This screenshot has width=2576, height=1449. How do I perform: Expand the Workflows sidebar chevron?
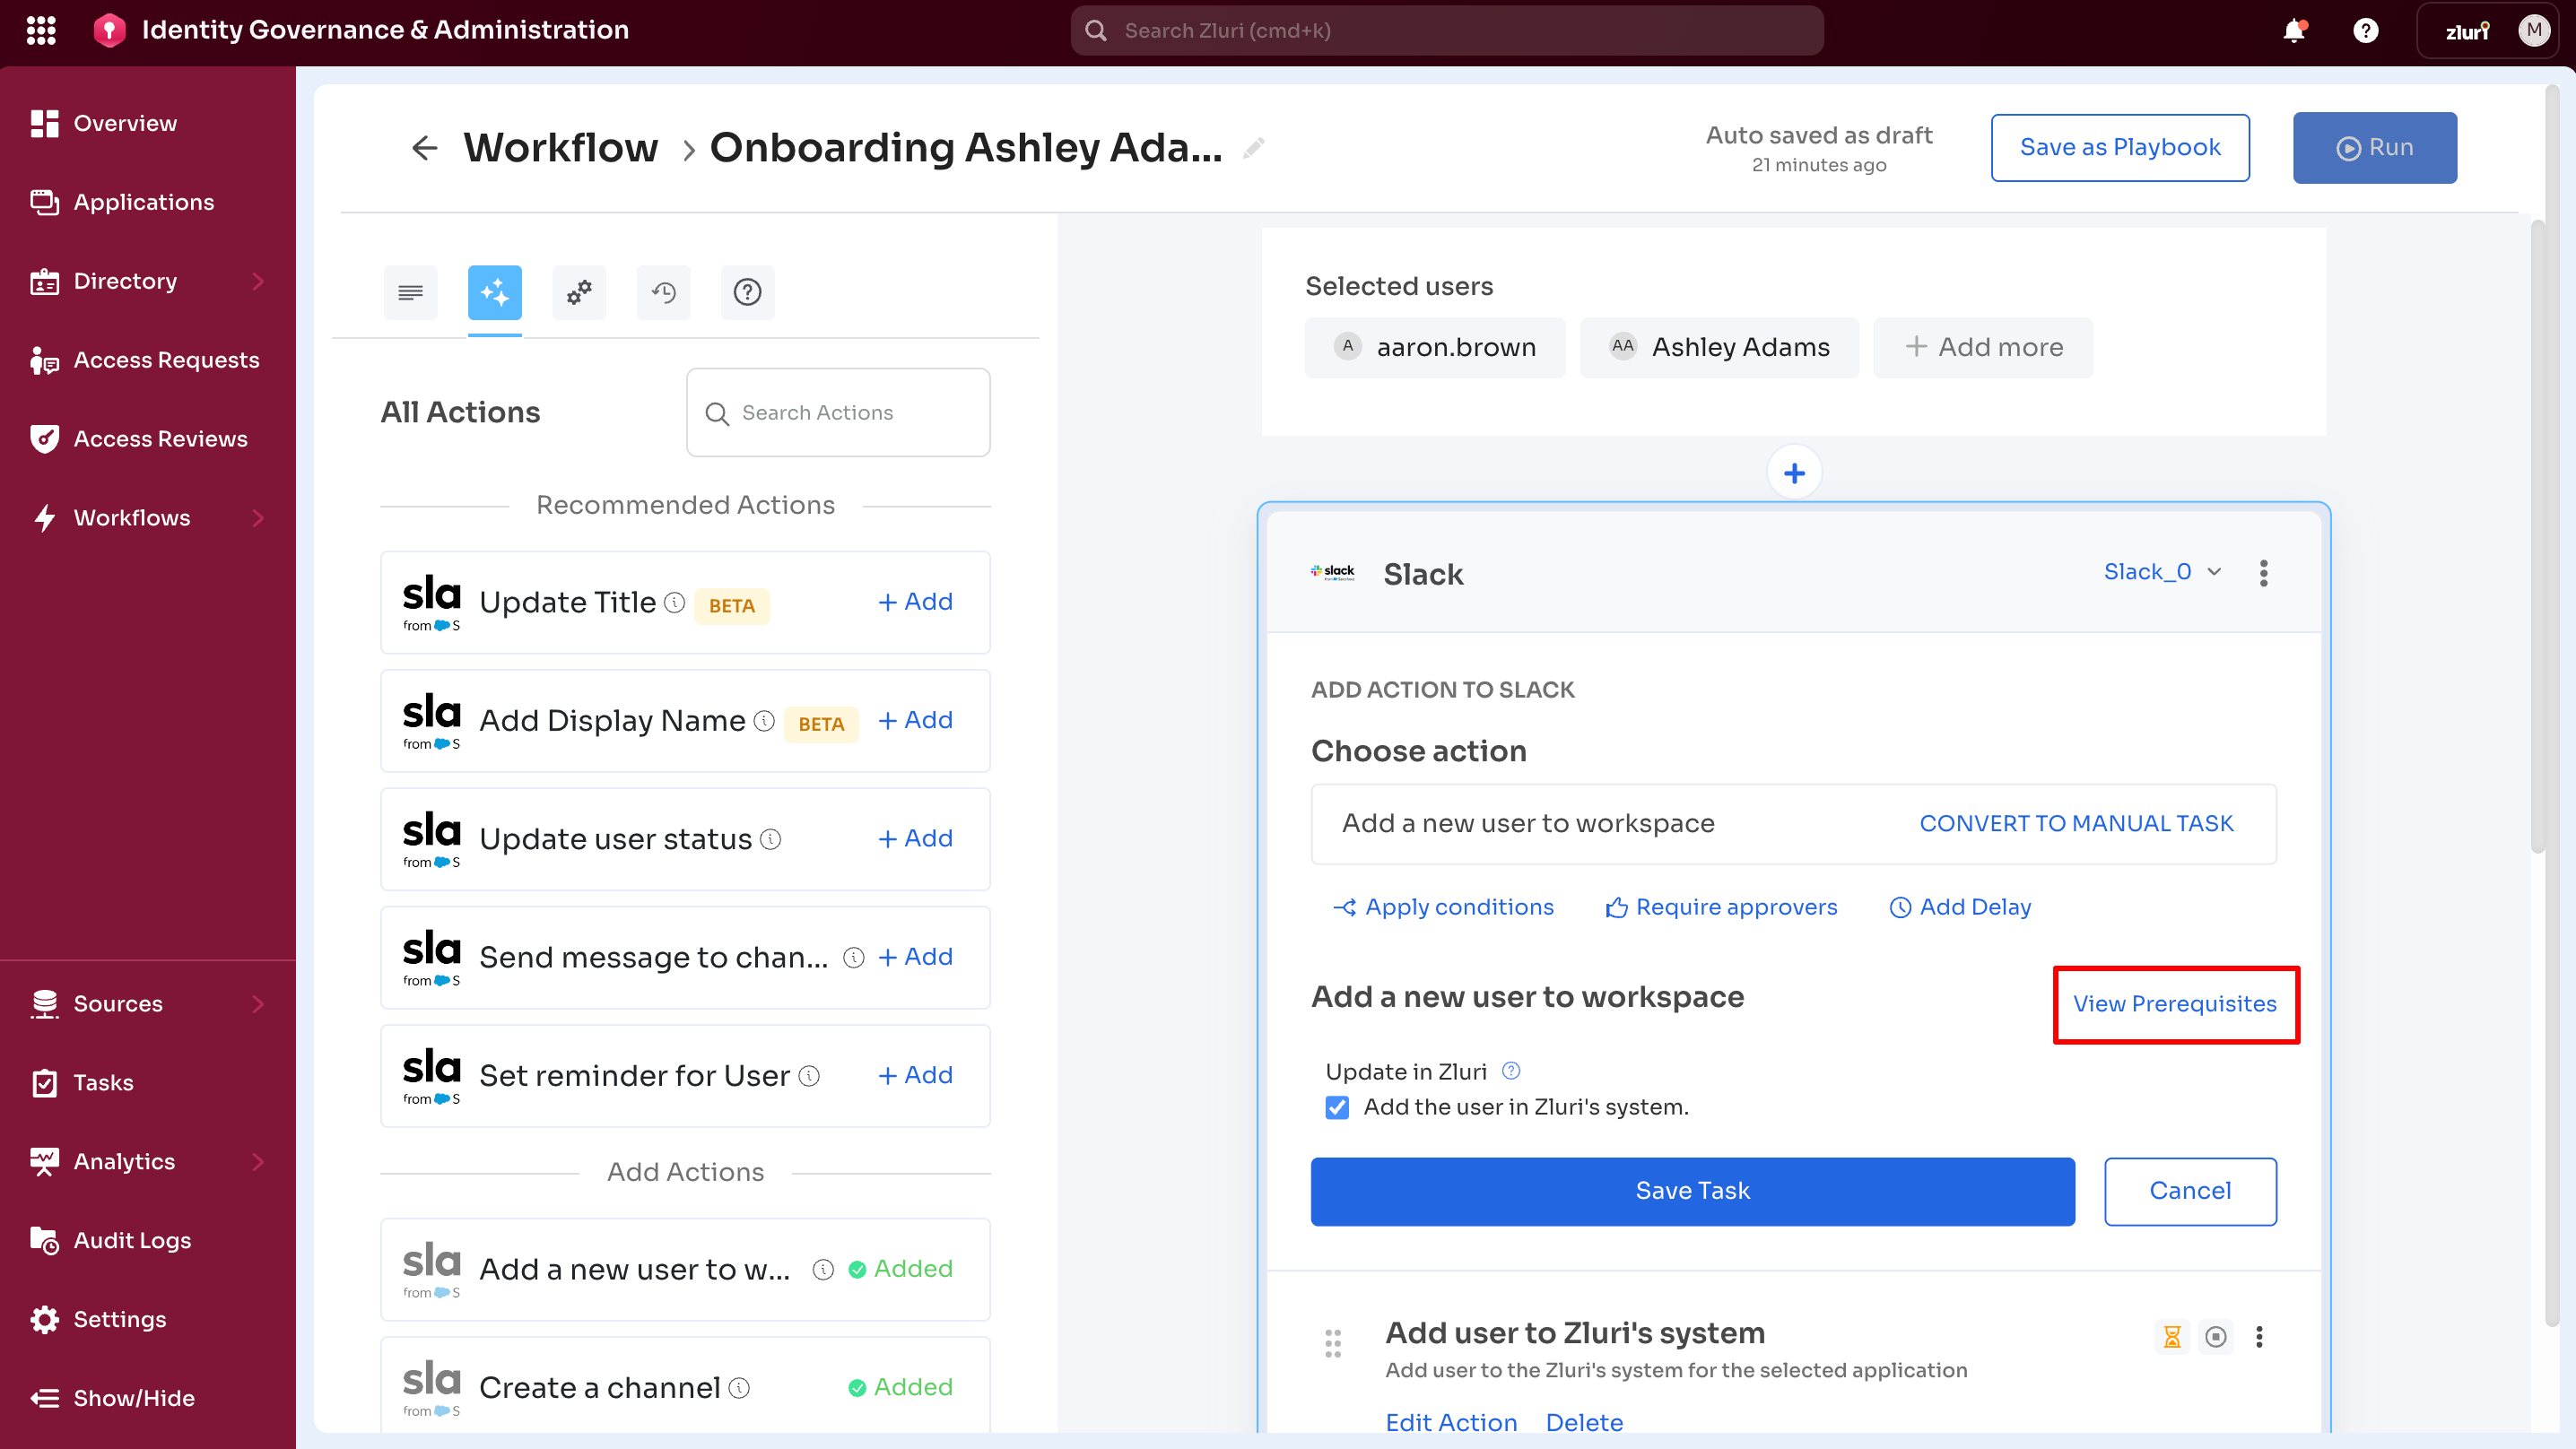click(x=258, y=518)
